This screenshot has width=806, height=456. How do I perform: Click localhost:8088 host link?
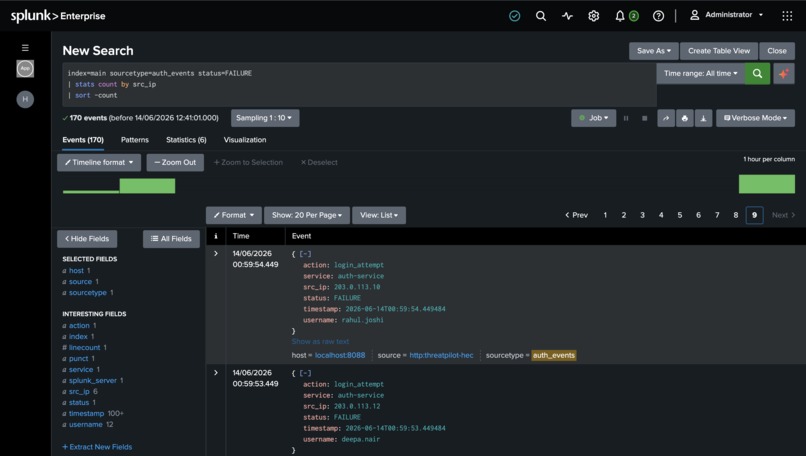pos(340,355)
